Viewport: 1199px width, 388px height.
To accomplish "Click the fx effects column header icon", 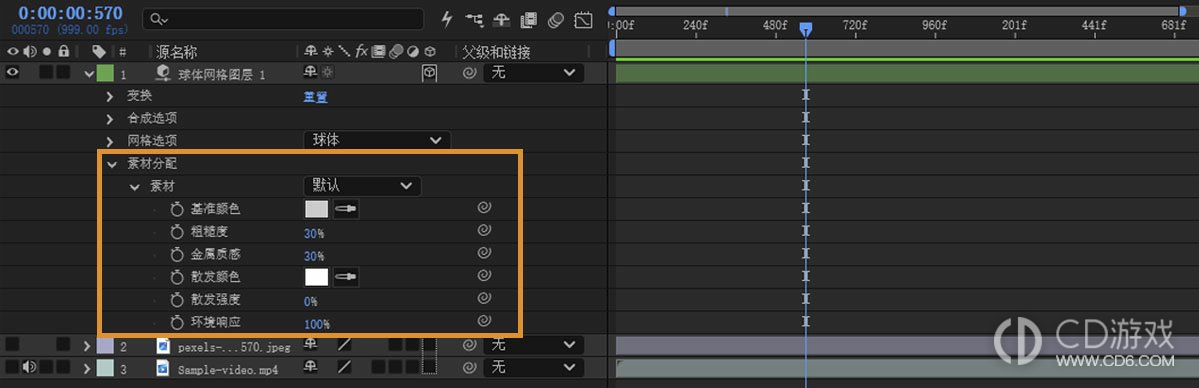I will point(362,51).
